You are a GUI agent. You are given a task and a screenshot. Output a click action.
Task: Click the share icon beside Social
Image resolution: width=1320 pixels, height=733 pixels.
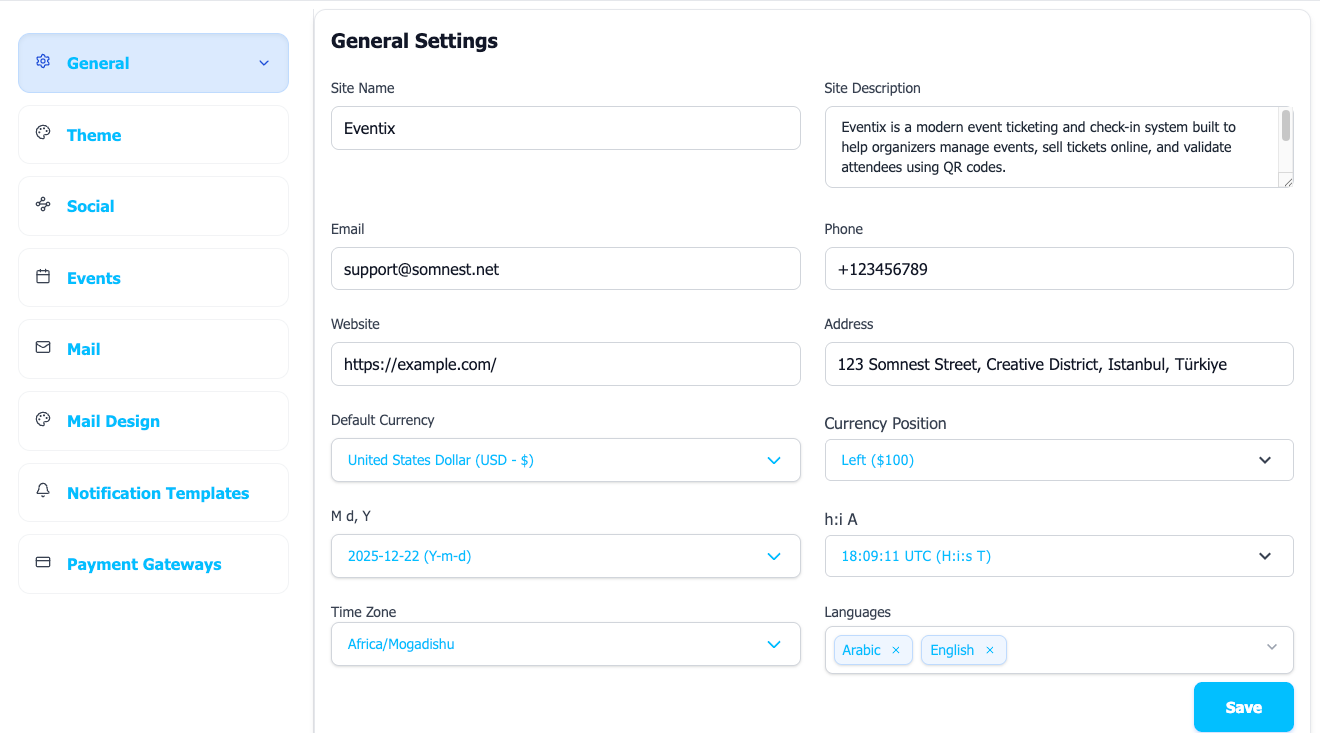pos(43,204)
